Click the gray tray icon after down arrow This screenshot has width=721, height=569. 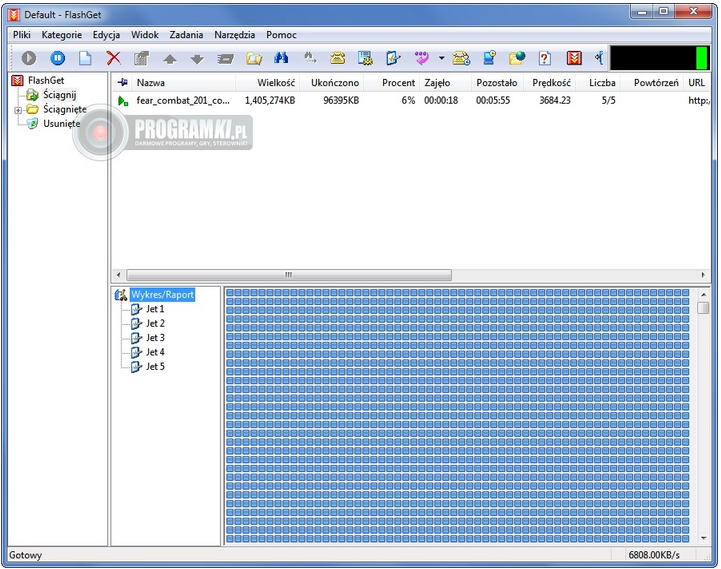225,59
